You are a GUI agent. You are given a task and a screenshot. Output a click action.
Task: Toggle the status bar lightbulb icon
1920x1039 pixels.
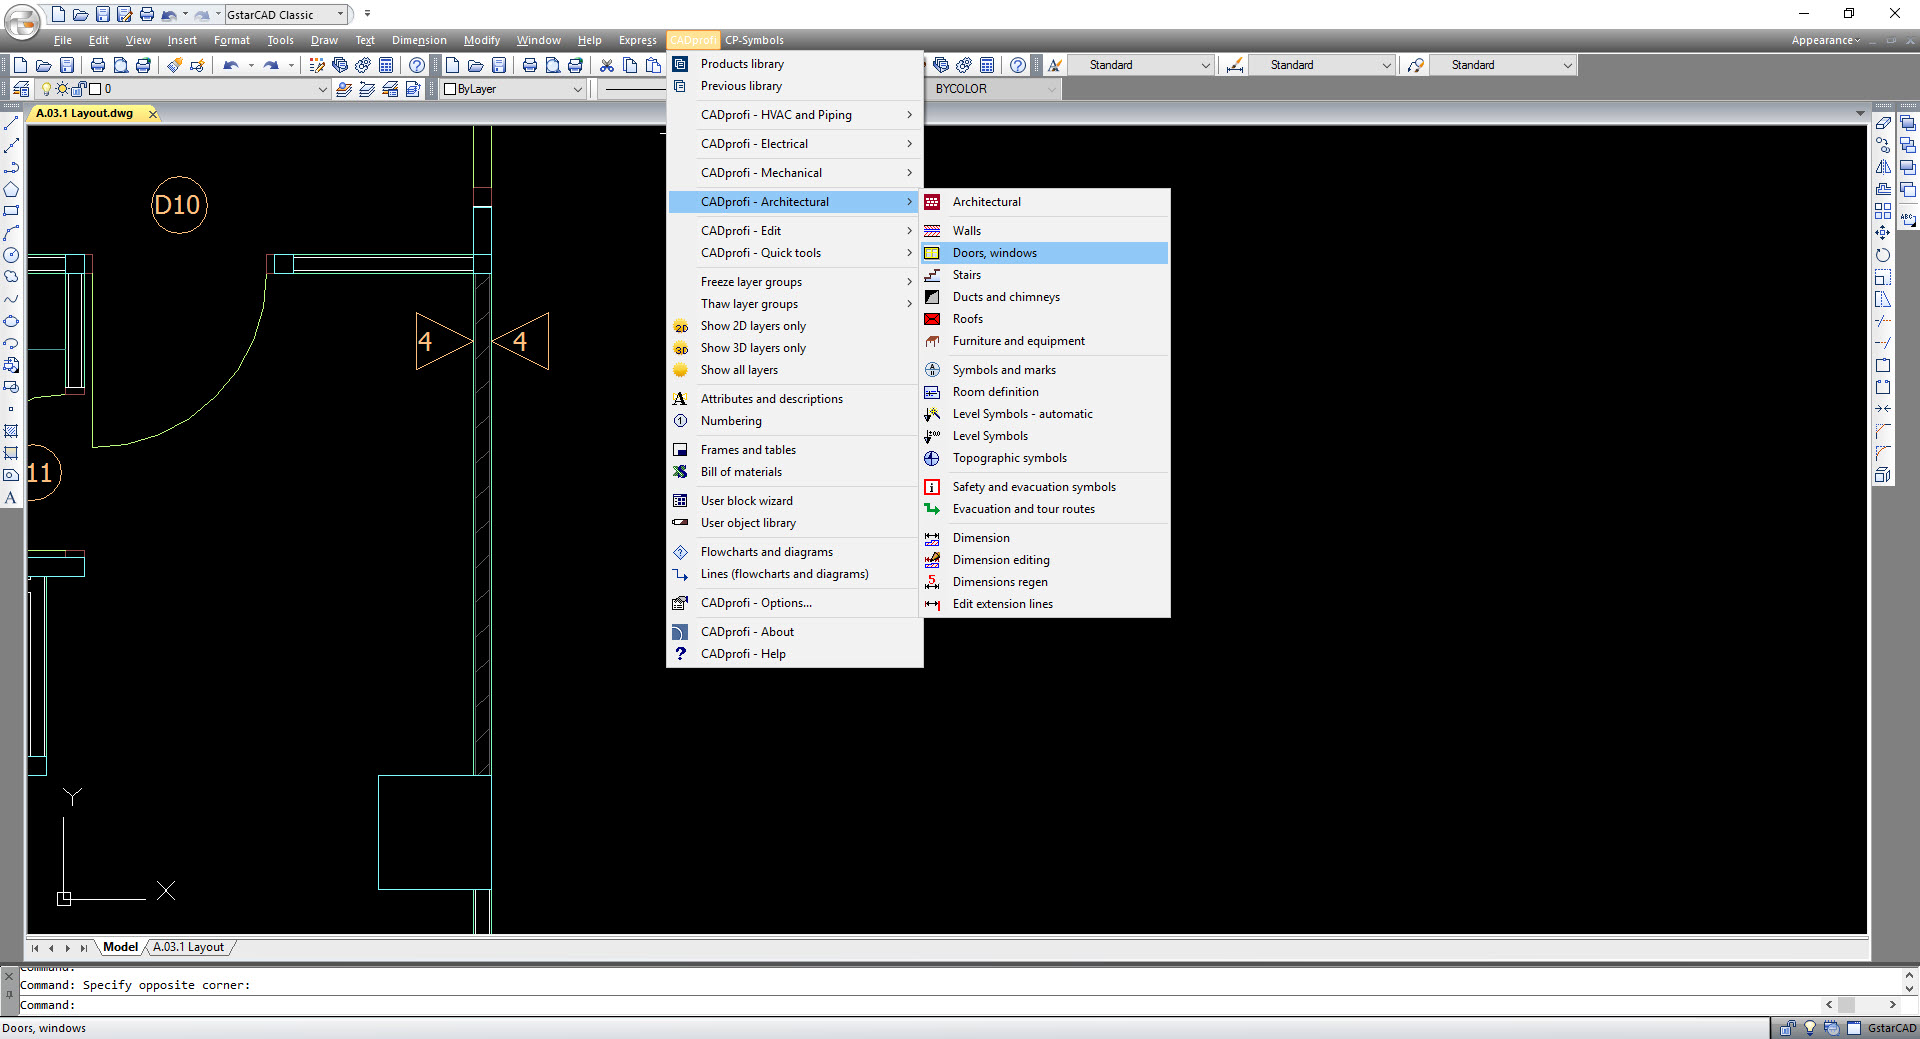pyautogui.click(x=1809, y=1028)
